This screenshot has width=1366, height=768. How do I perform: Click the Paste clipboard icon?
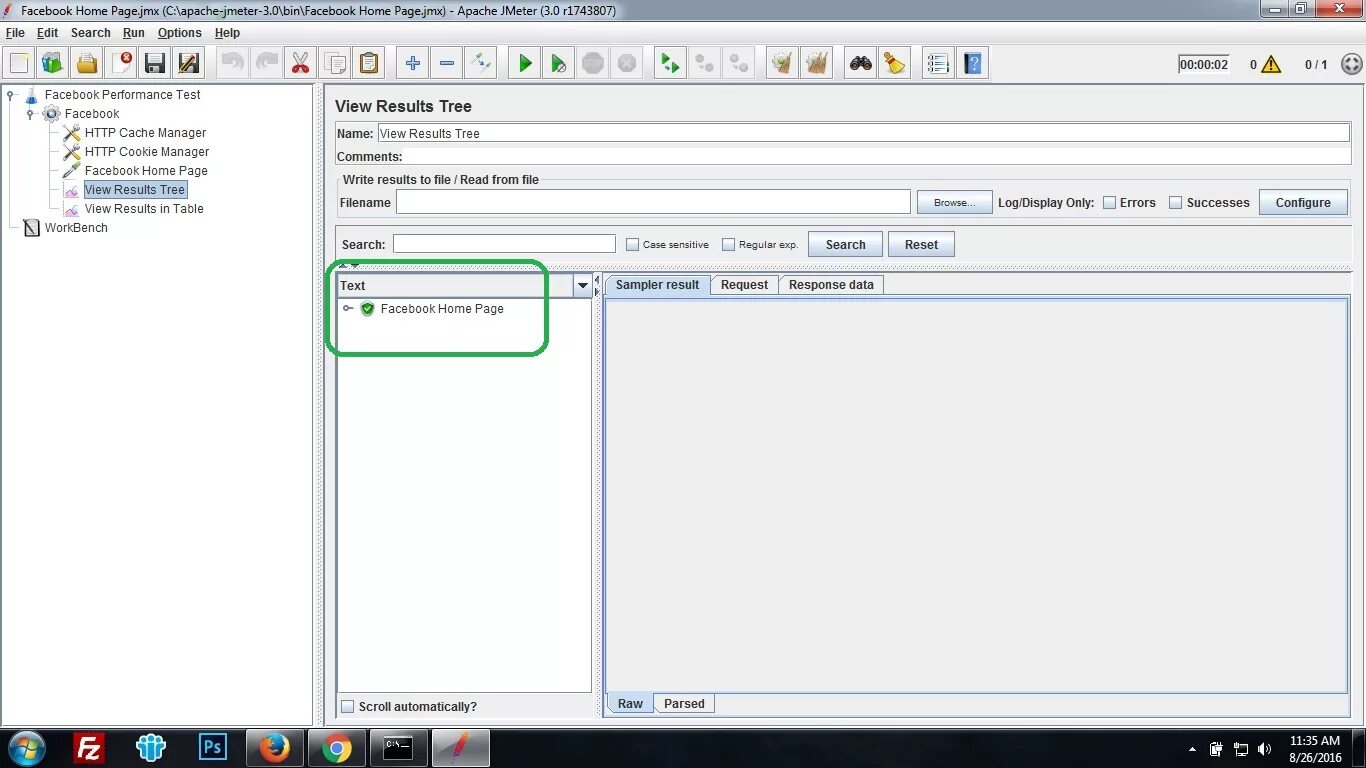(x=369, y=63)
